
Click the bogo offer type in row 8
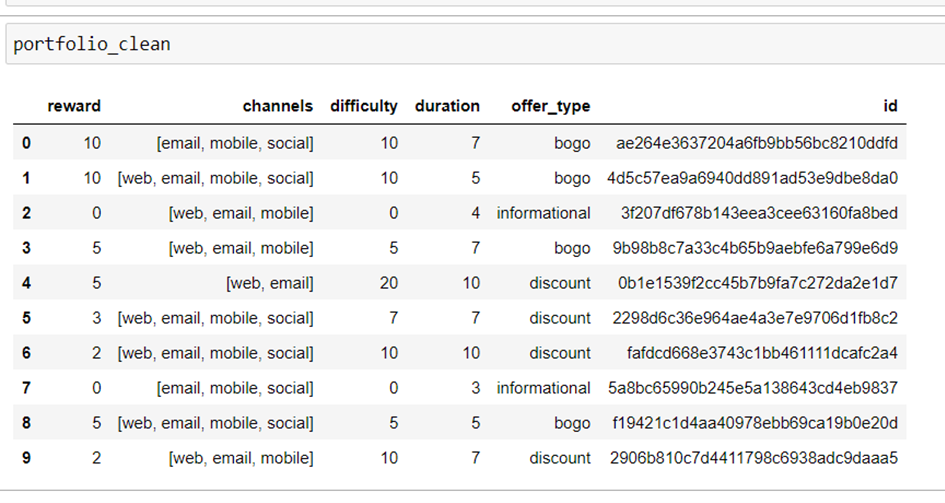tap(572, 423)
